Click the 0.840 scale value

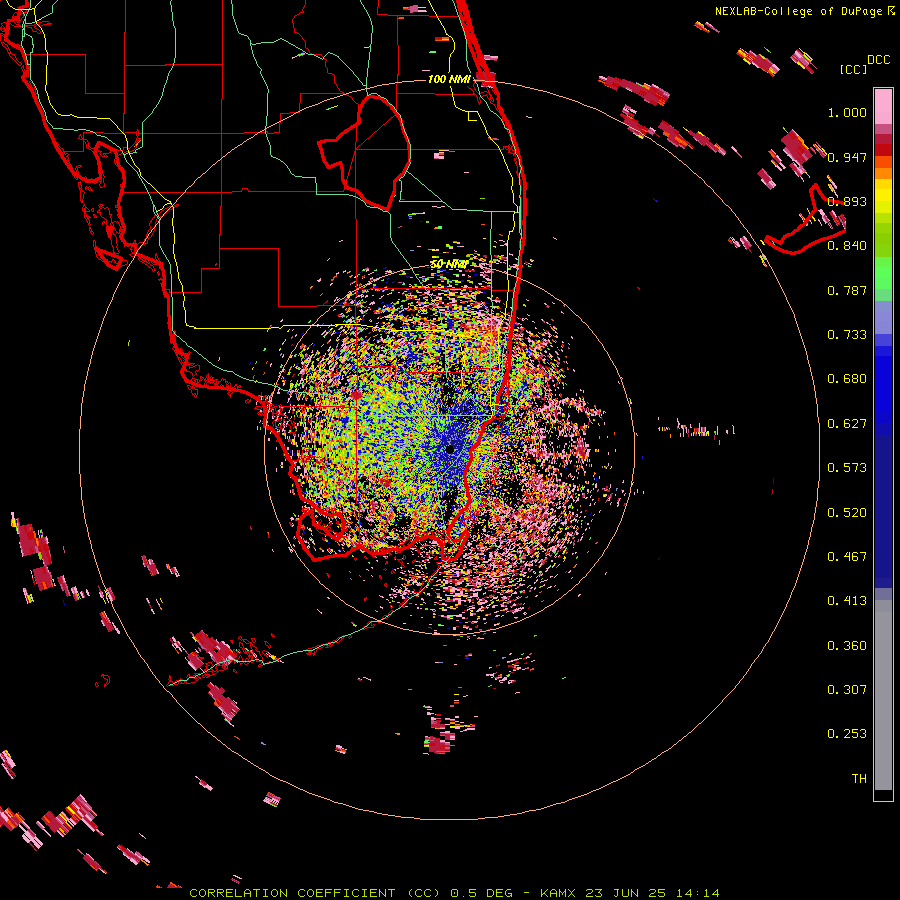pyautogui.click(x=847, y=246)
